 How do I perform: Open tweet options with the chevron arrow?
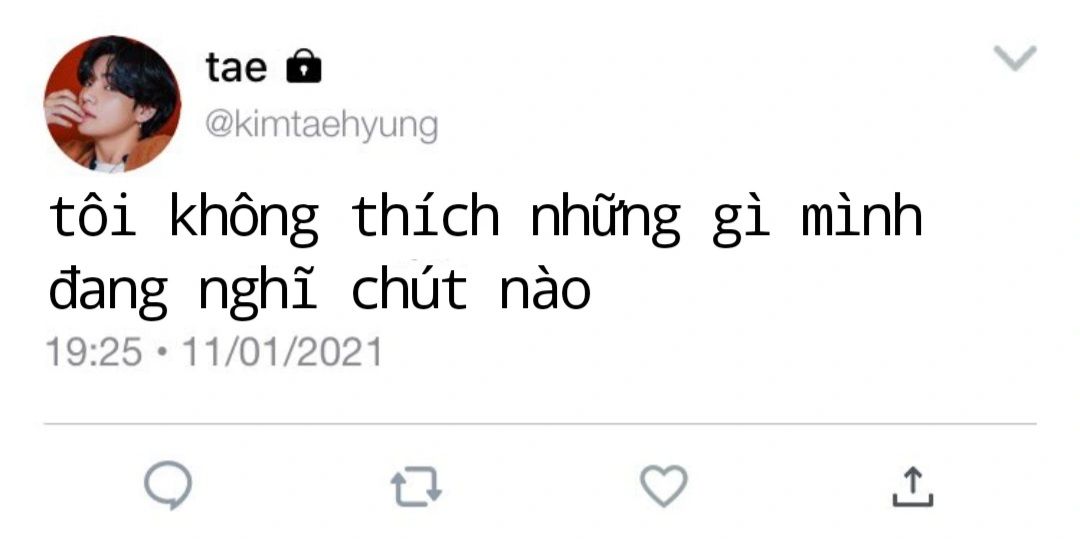pos(1015,58)
